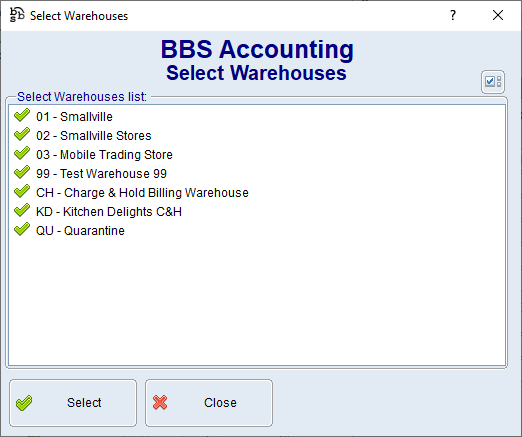Image resolution: width=522 pixels, height=437 pixels.
Task: Click the red cross on Close button
Action: tap(160, 402)
